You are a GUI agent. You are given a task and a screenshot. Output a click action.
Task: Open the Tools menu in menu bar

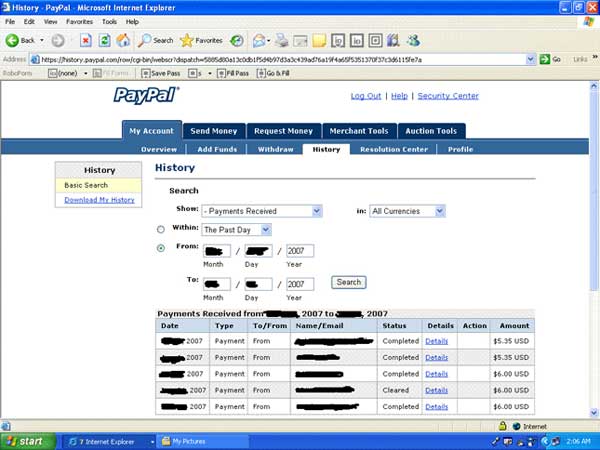click(x=108, y=21)
